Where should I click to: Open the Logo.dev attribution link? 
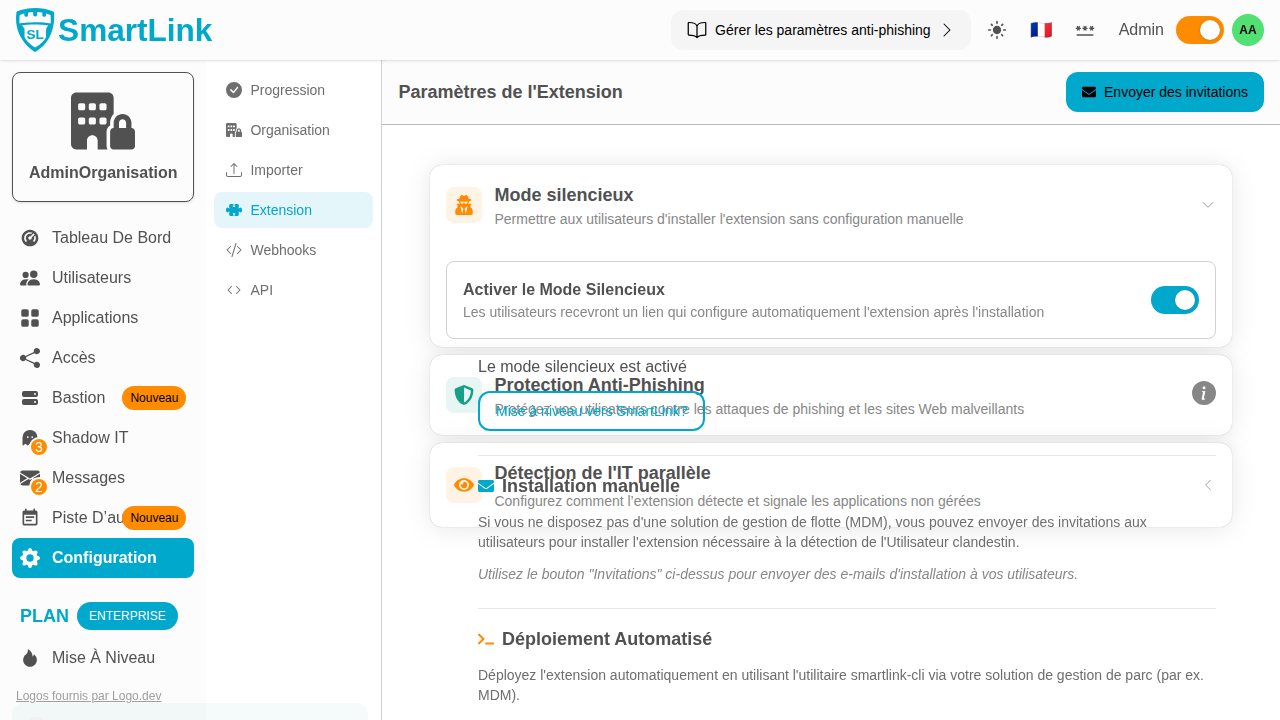pos(88,695)
